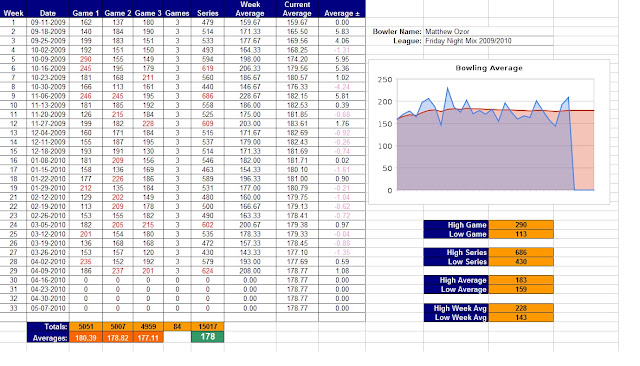Select week 9 series score 686
Image resolution: width=640 pixels, height=366 pixels.
coord(207,96)
